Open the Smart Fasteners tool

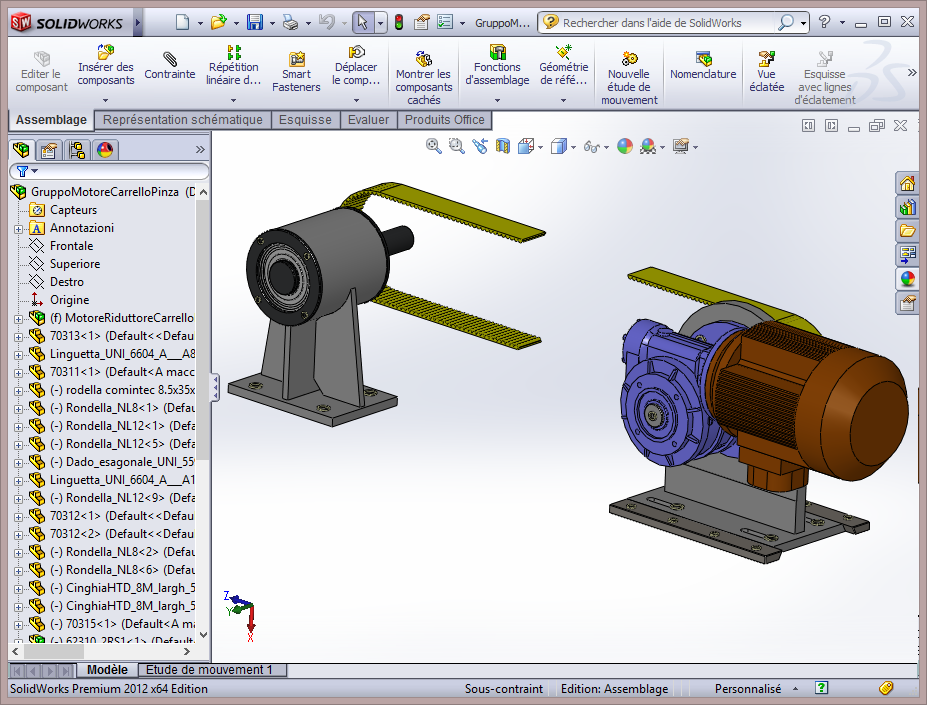pos(296,72)
